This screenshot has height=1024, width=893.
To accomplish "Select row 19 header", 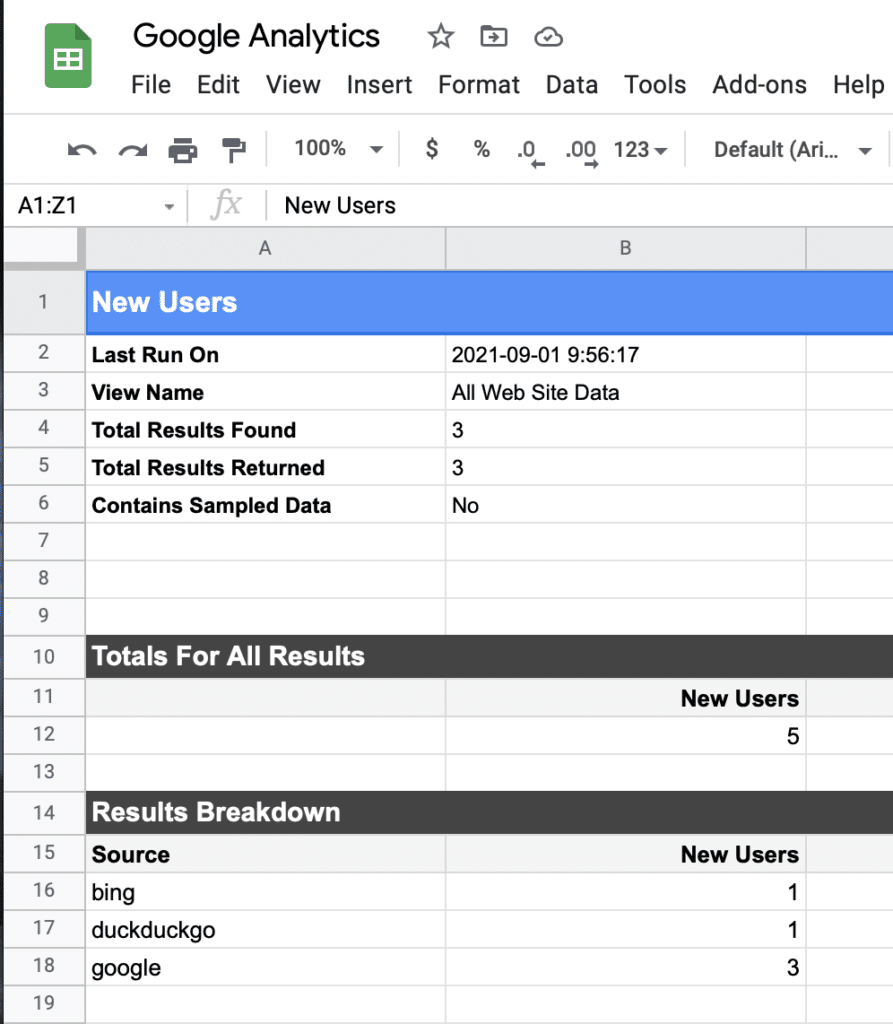I will pyautogui.click(x=44, y=1003).
